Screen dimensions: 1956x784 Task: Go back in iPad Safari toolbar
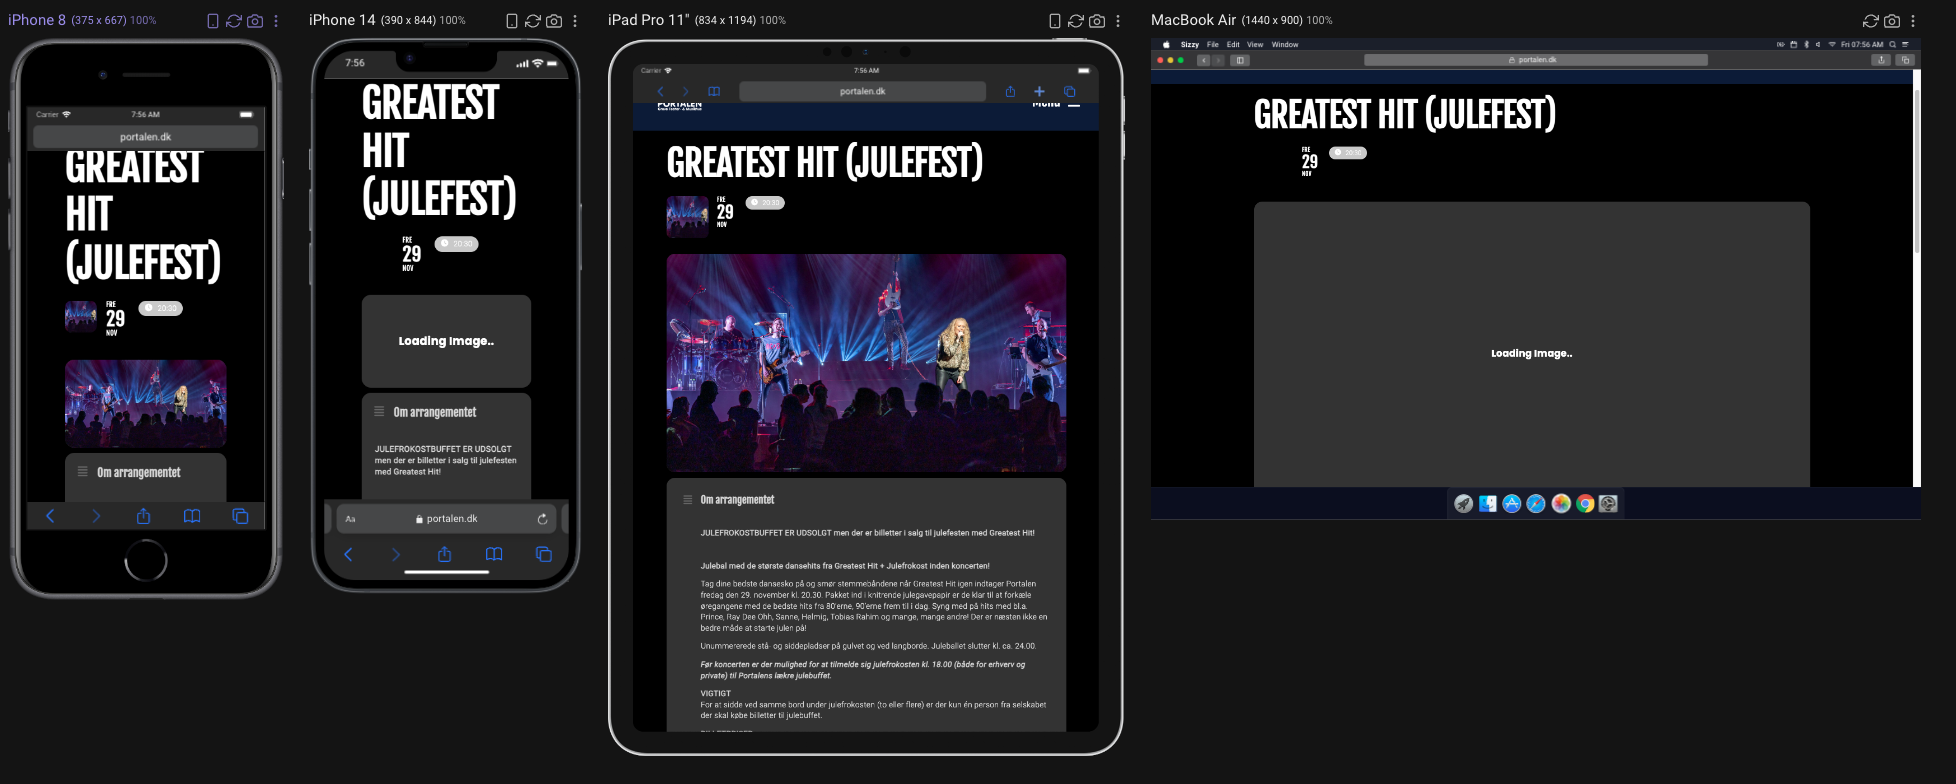(660, 91)
